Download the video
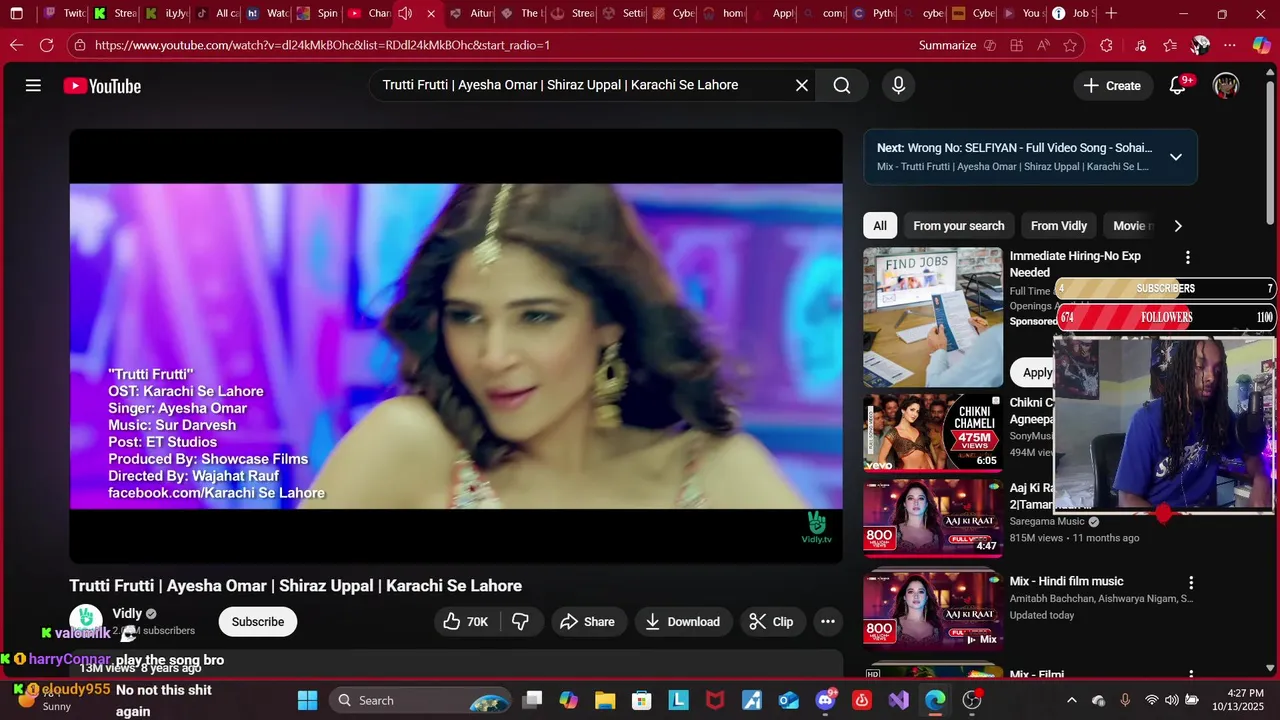Image resolution: width=1280 pixels, height=720 pixels. [x=683, y=622]
